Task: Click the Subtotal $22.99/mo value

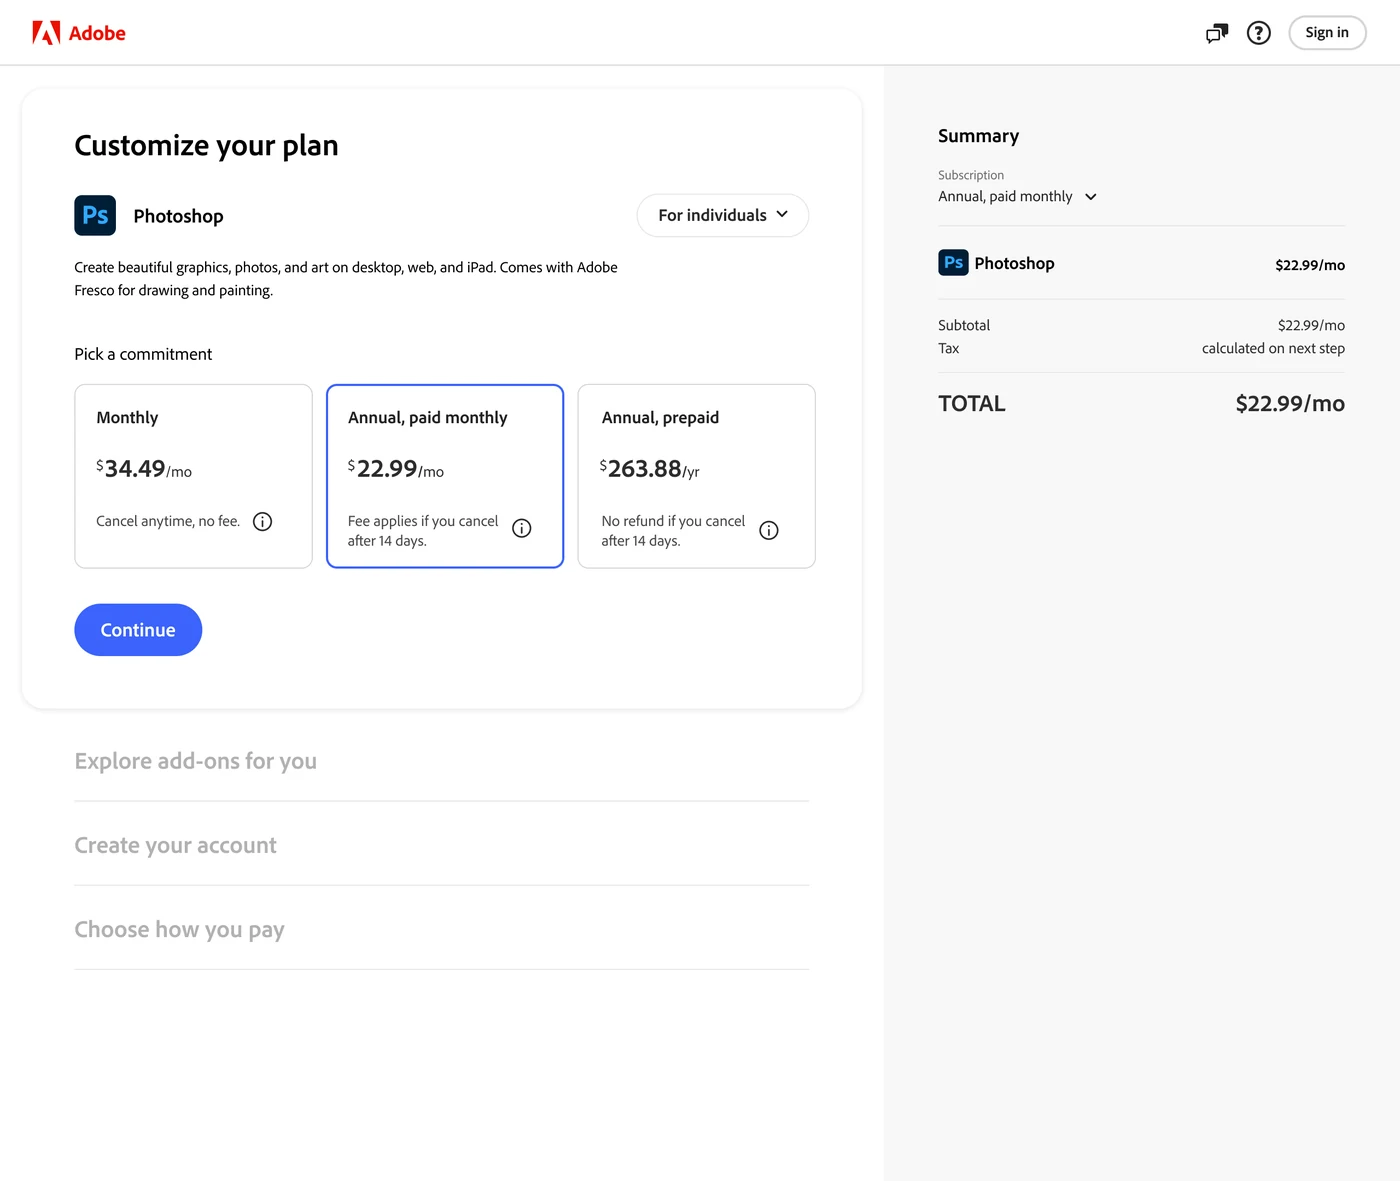Action: click(x=1311, y=325)
